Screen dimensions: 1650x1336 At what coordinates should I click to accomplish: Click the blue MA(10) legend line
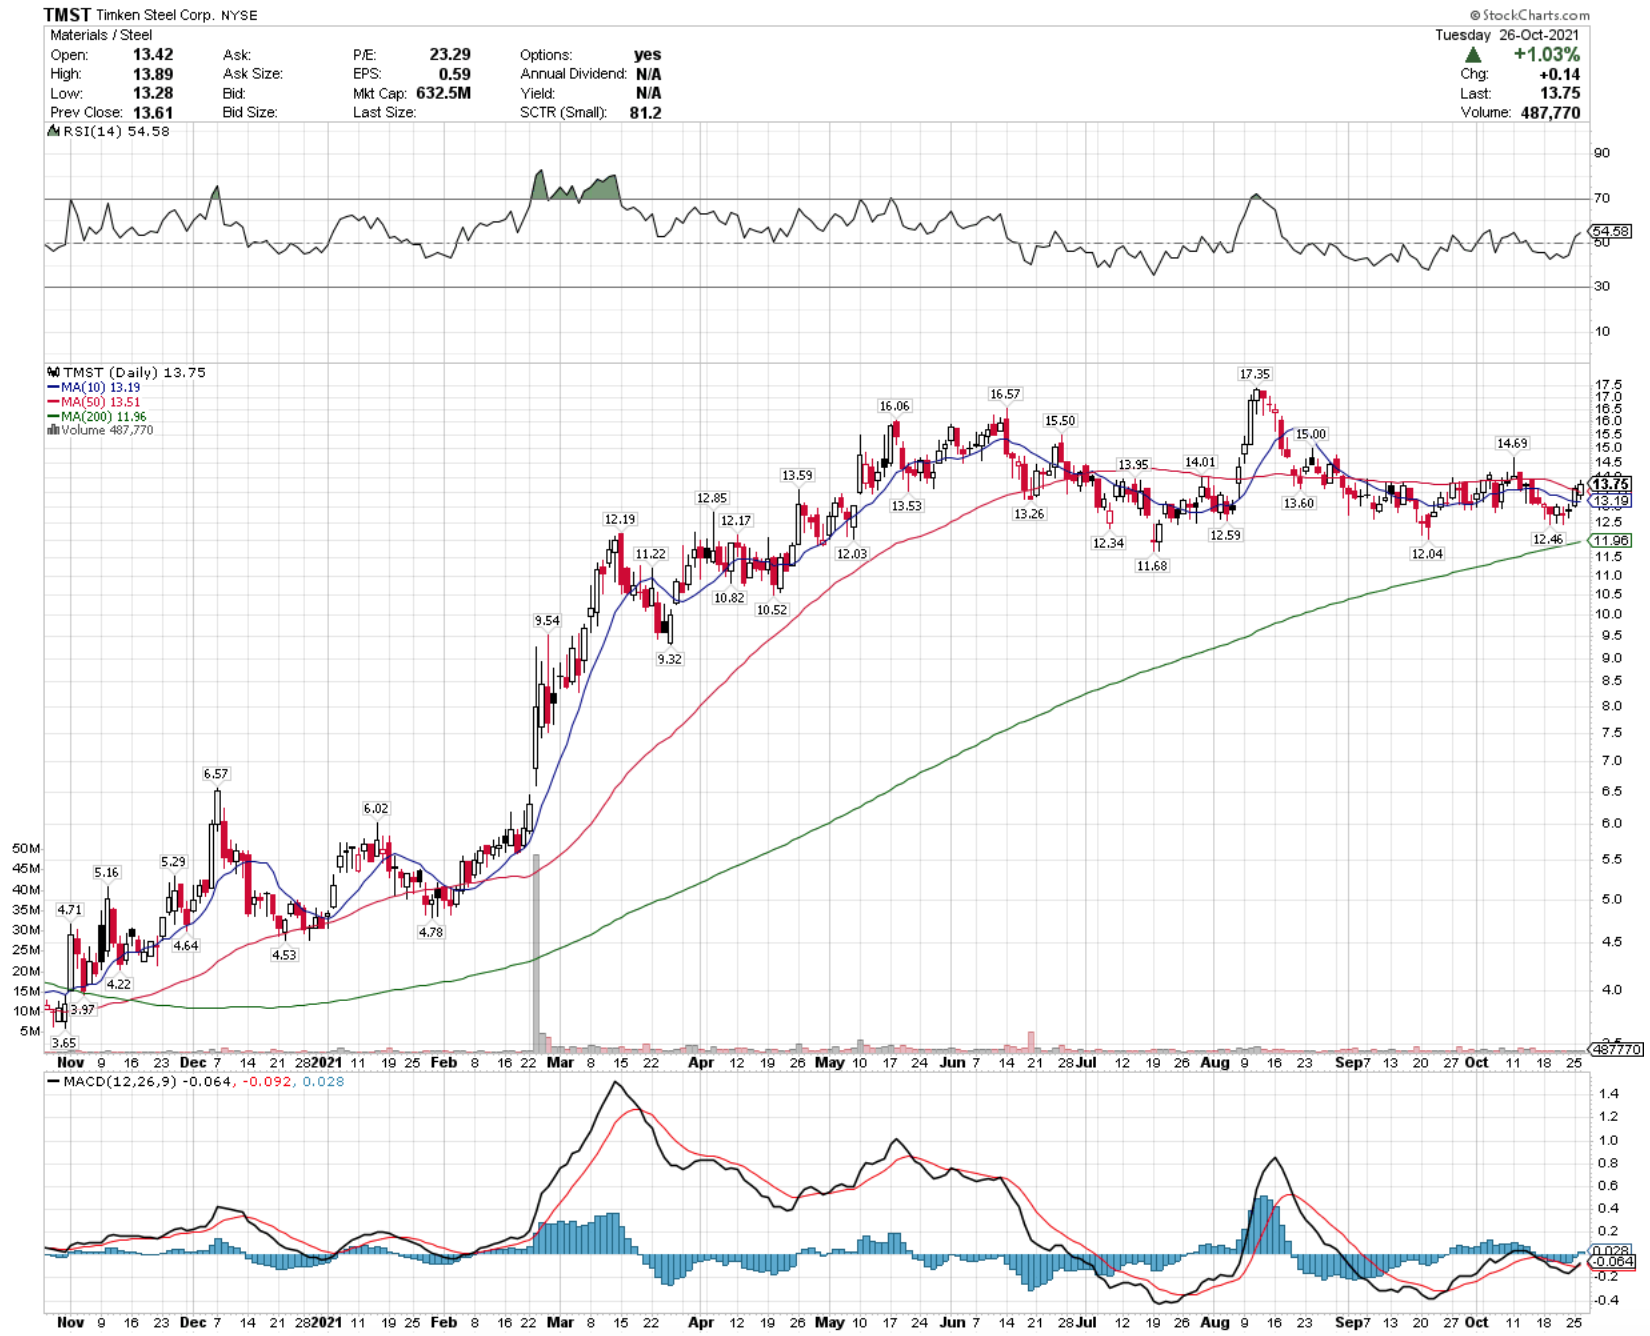pos(54,388)
